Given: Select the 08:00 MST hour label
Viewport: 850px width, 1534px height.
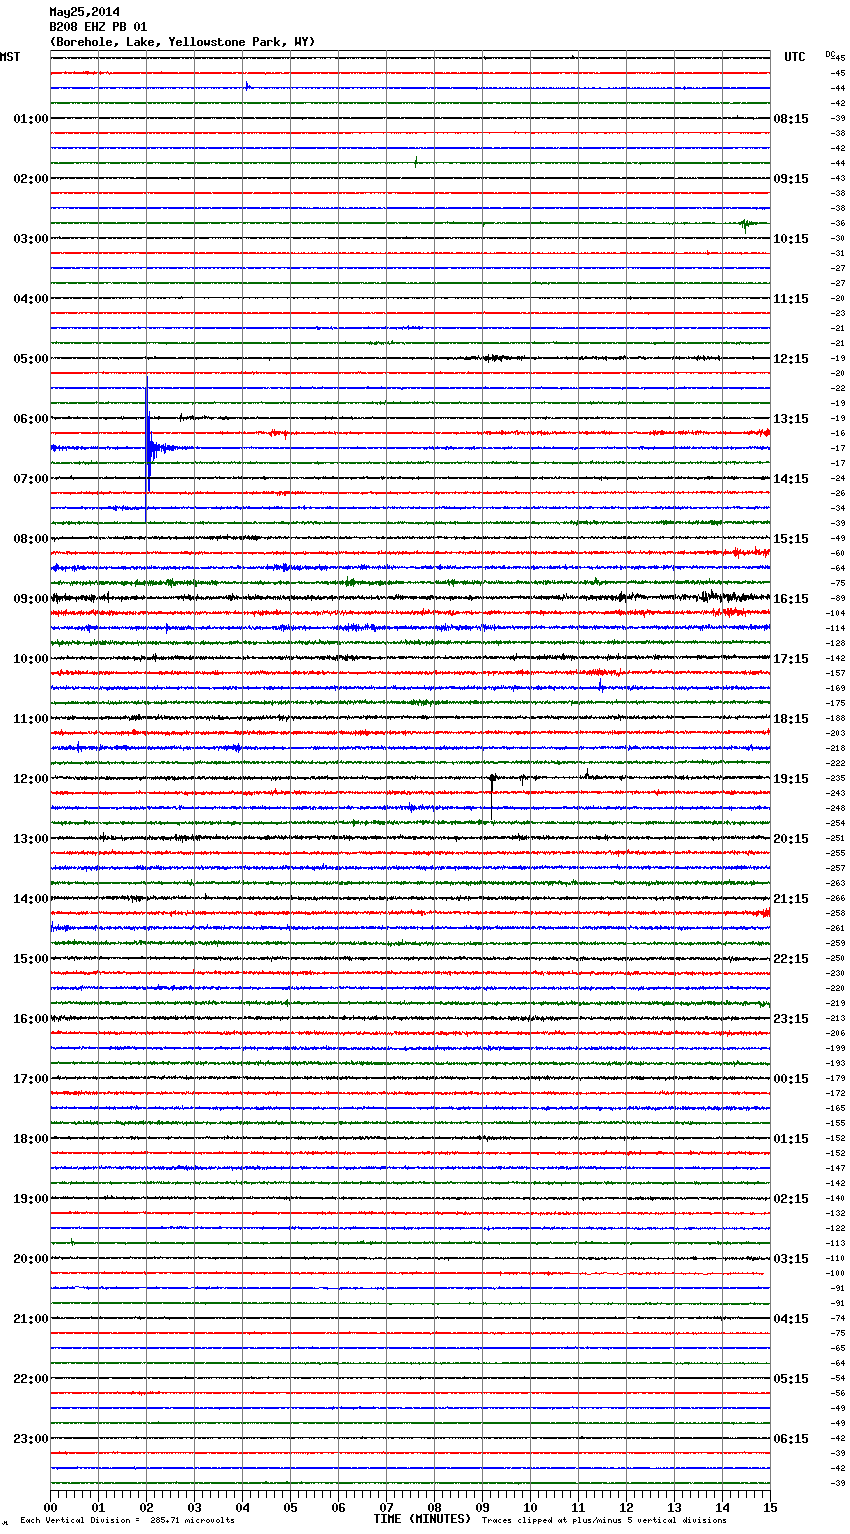Looking at the screenshot, I should pos(31,539).
